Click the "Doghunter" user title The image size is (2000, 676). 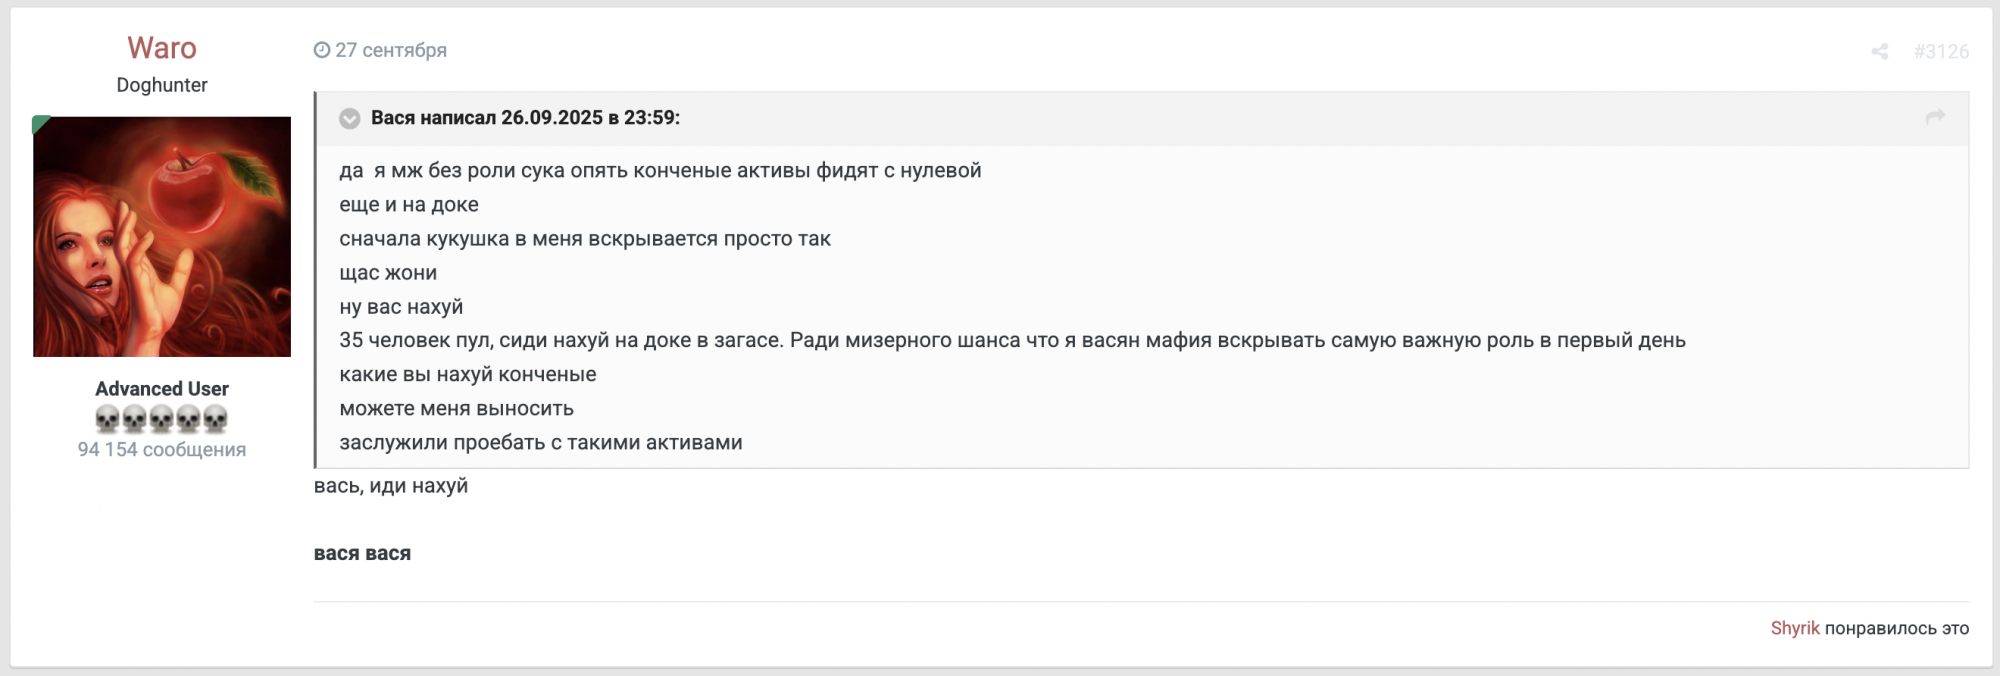tap(162, 85)
